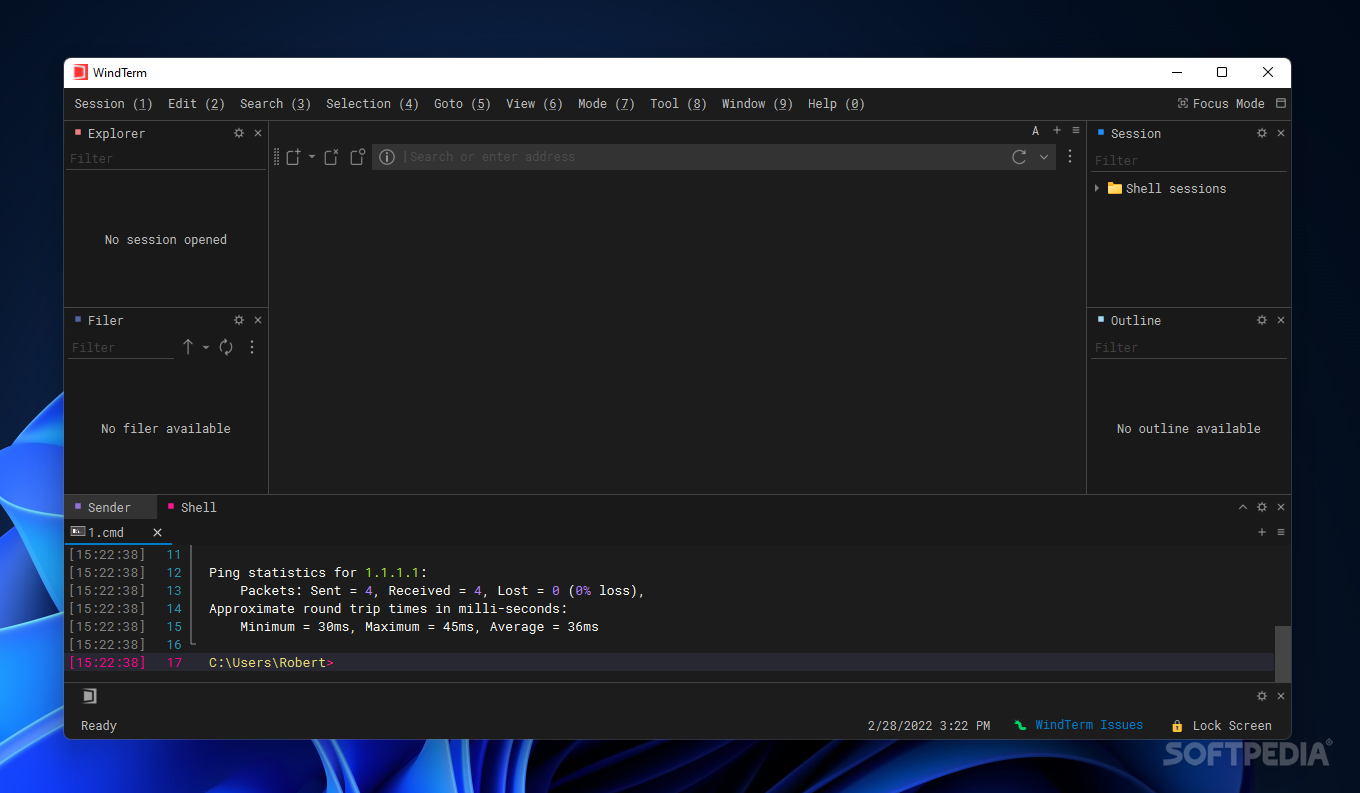1360x793 pixels.
Task: Close the Explorer panel
Action: tap(258, 133)
